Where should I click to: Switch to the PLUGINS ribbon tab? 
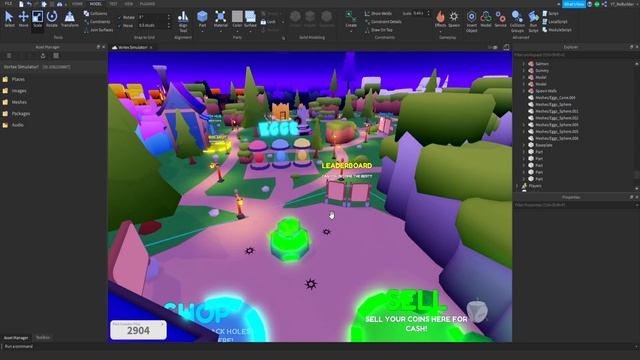[x=147, y=4]
